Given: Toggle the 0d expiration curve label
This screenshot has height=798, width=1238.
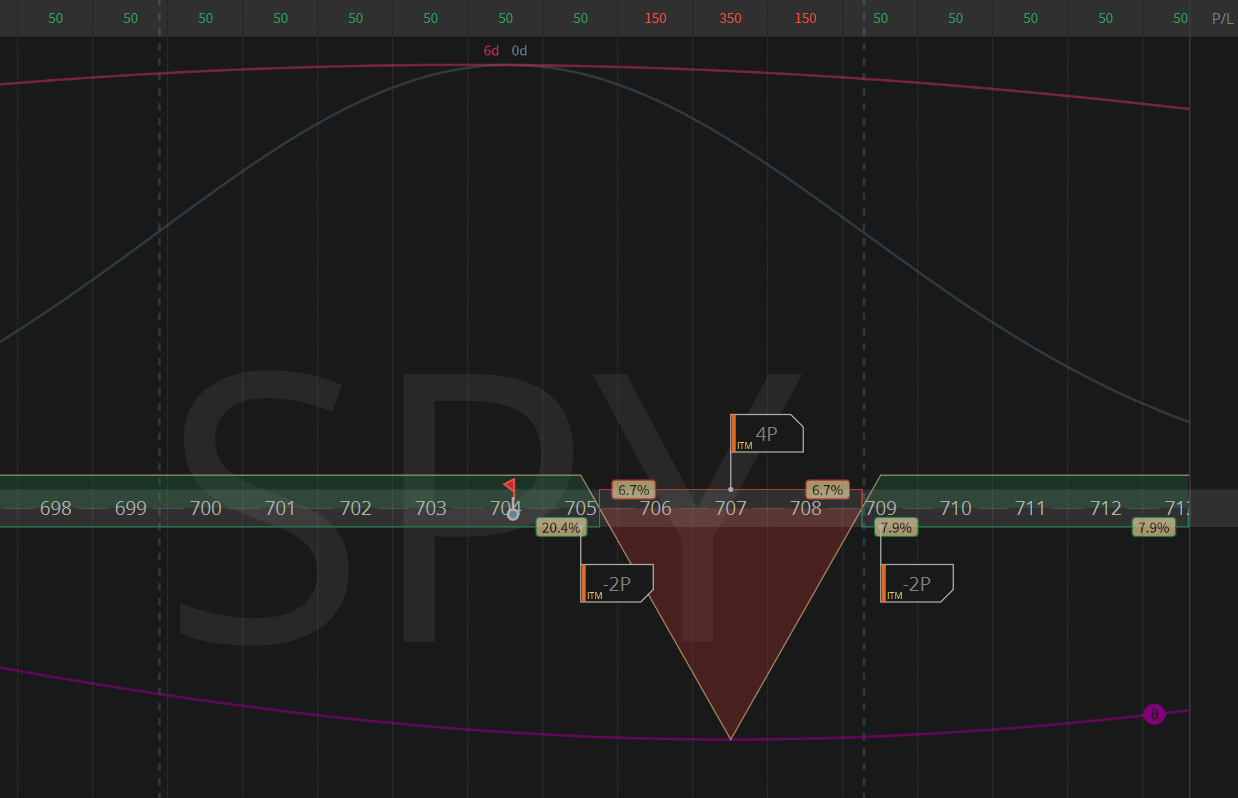Looking at the screenshot, I should pyautogui.click(x=519, y=50).
